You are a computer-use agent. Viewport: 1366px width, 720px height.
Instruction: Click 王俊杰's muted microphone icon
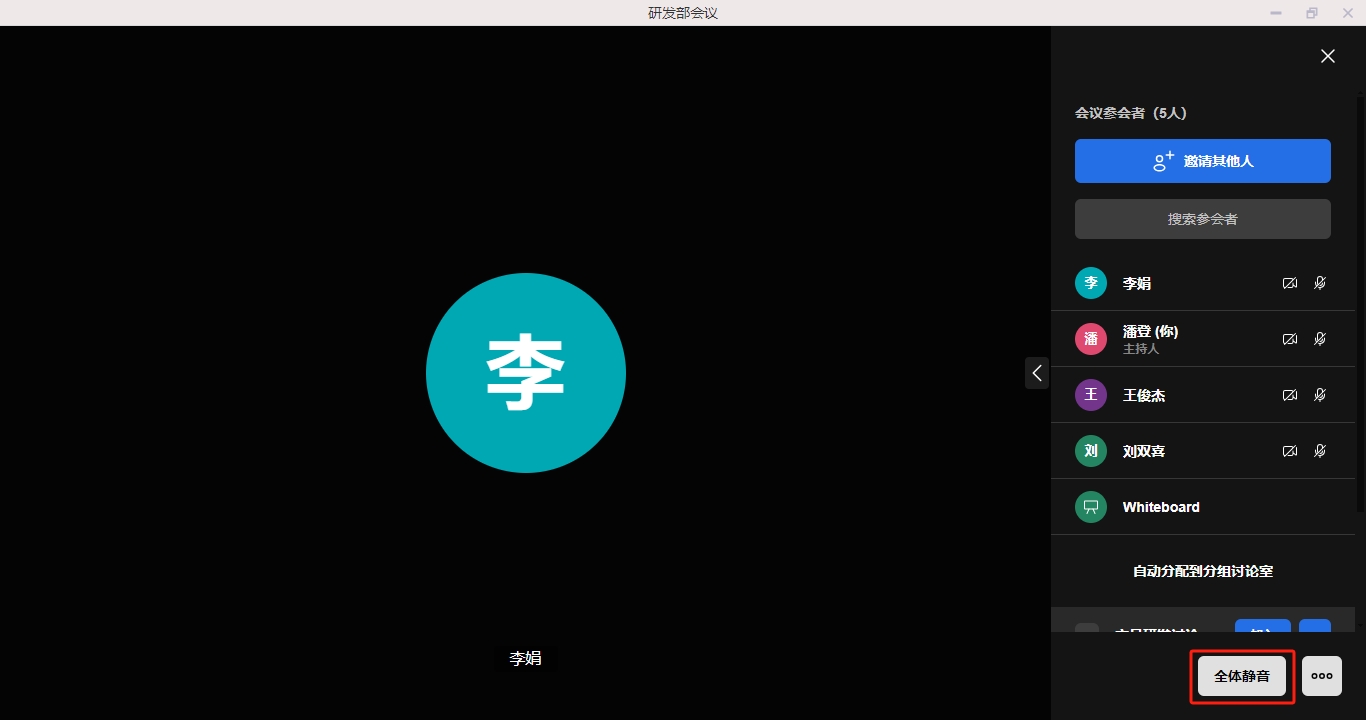(x=1320, y=395)
